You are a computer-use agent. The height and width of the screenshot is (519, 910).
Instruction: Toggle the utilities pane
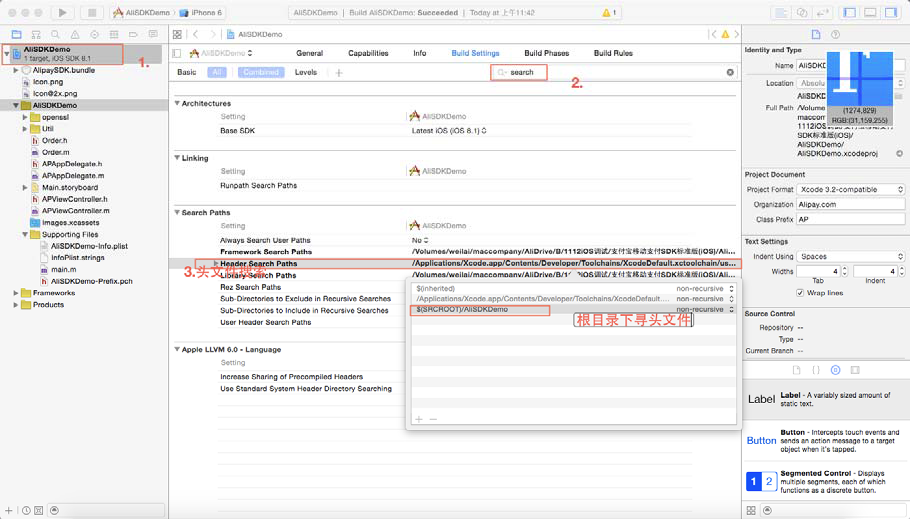(x=891, y=12)
